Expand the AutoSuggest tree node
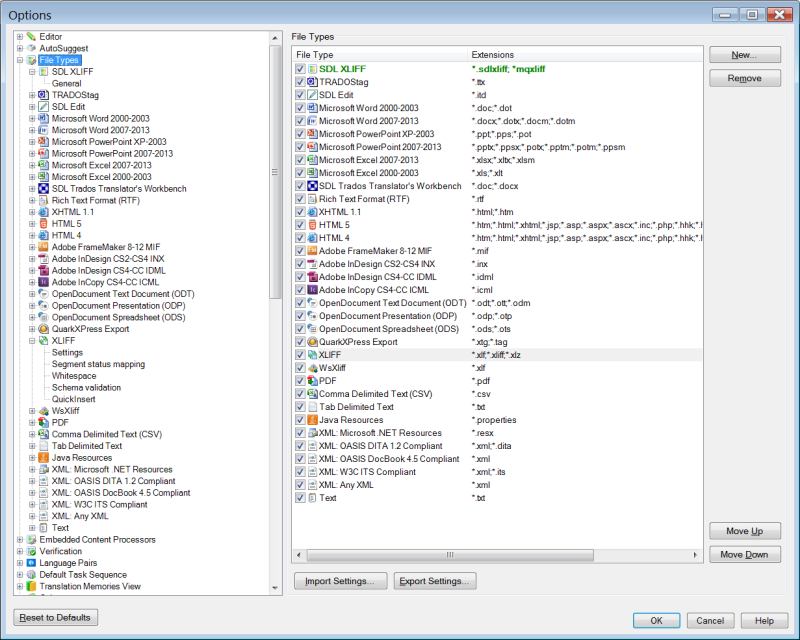800x640 pixels. (20, 48)
